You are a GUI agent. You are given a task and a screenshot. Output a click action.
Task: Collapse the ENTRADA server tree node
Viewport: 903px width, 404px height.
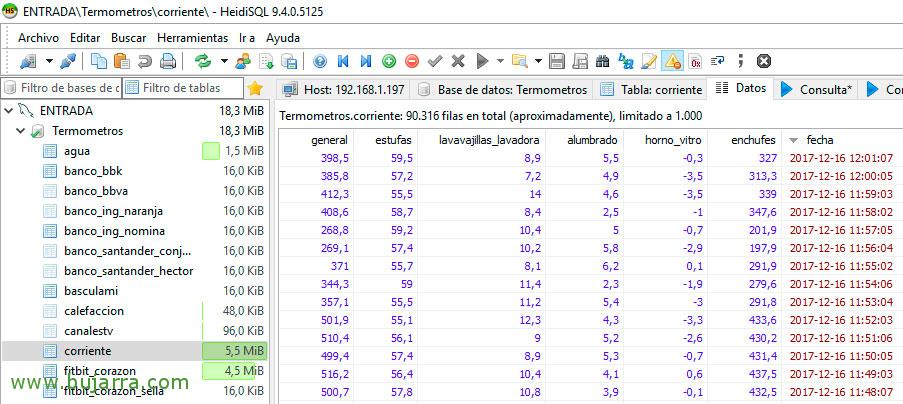point(10,110)
